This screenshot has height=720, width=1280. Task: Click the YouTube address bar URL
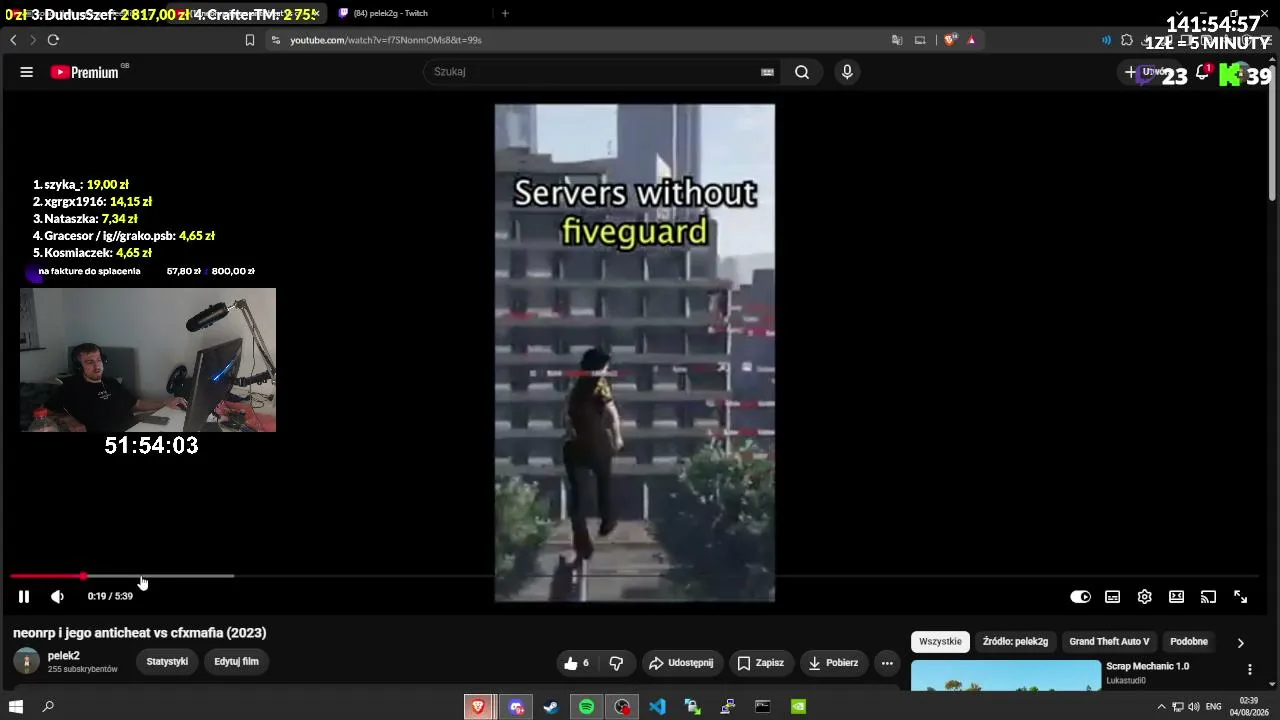point(386,40)
